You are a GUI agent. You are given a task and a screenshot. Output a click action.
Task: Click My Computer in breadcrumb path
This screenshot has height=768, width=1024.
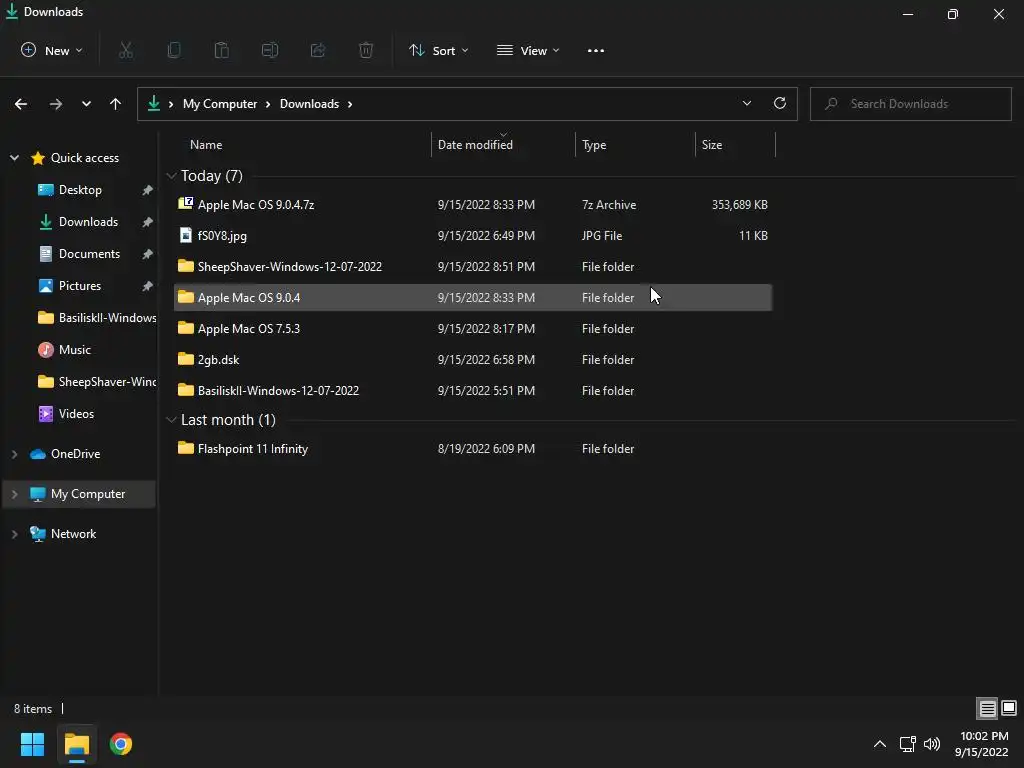(220, 104)
